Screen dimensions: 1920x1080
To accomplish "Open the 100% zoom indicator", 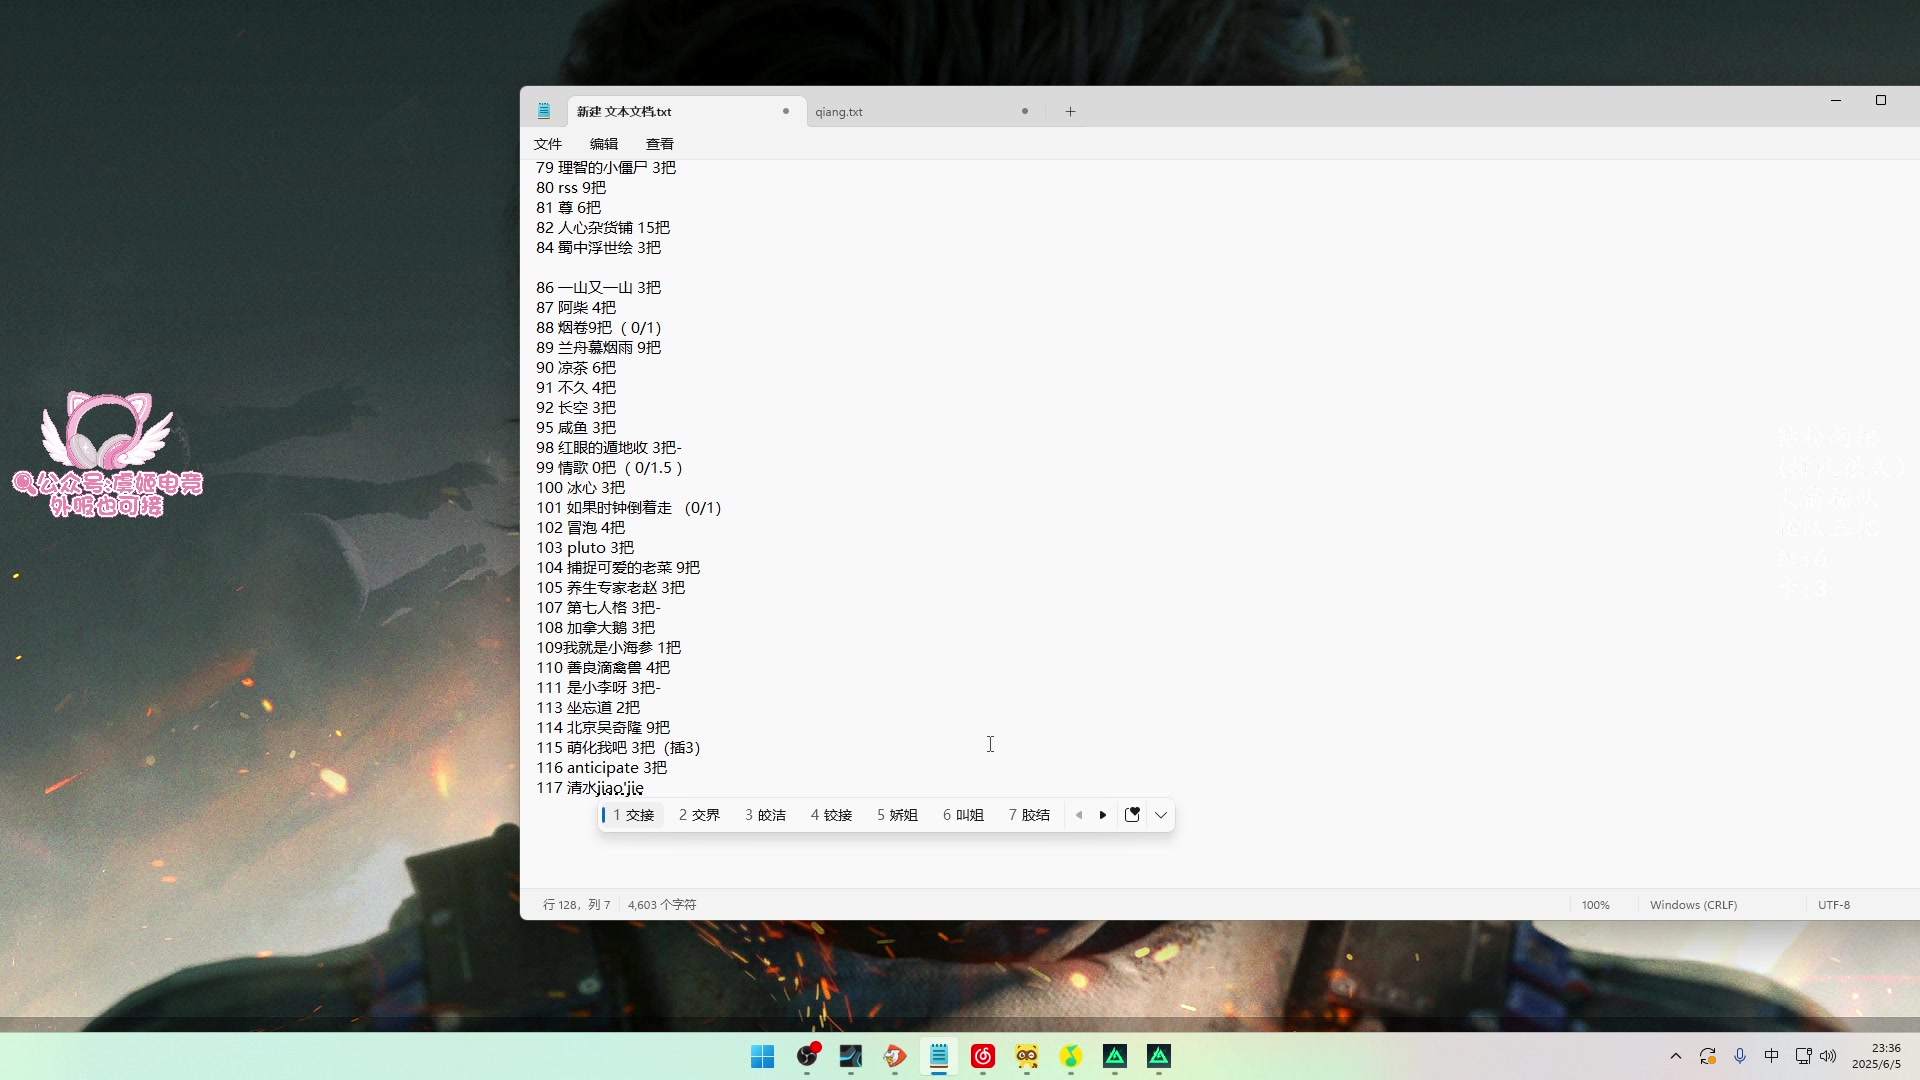I will point(1596,905).
